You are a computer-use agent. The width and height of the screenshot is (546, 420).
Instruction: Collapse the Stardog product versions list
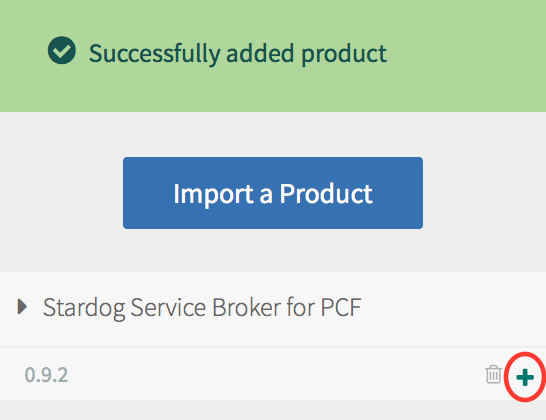tap(22, 307)
